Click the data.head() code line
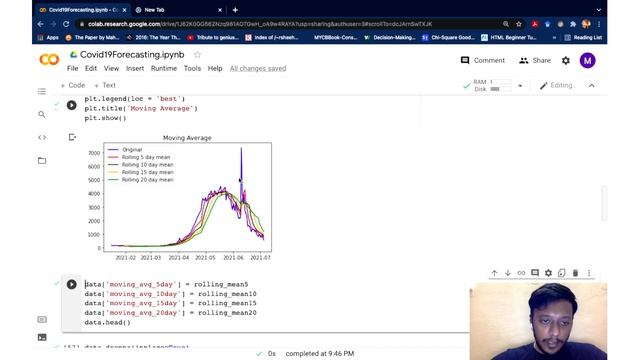The width and height of the screenshot is (640, 360). (107, 322)
